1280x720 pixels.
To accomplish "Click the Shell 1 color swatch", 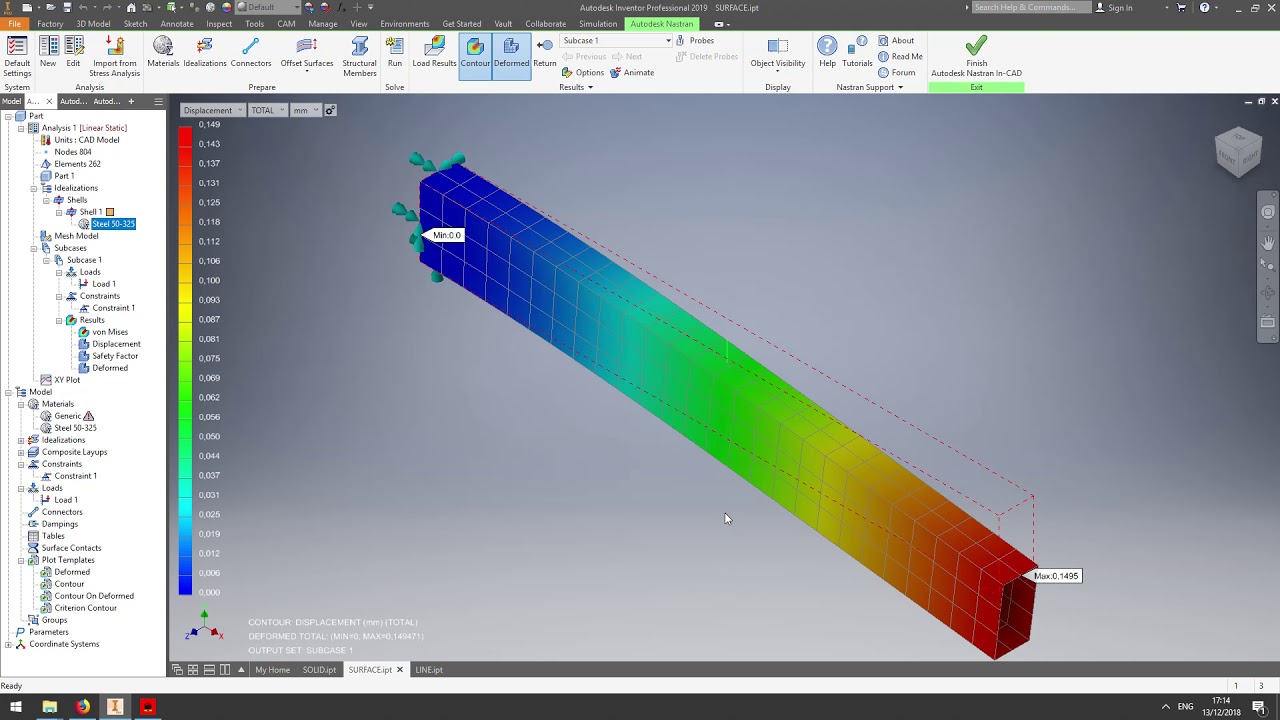I will click(x=110, y=212).
